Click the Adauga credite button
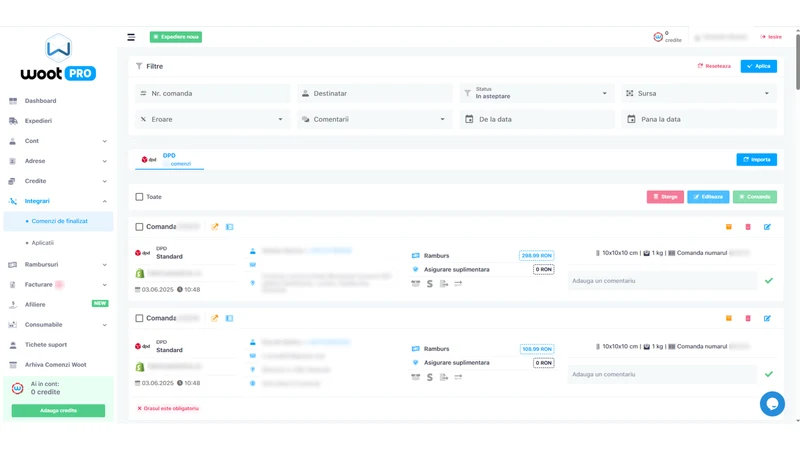Screen dimensions: 800x450 tap(58, 410)
